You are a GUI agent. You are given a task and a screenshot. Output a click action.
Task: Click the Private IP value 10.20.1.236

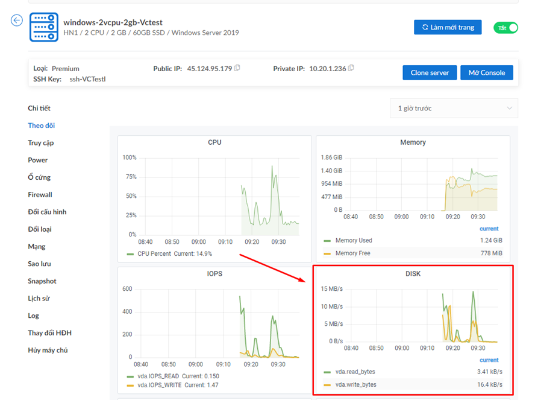pyautogui.click(x=328, y=68)
